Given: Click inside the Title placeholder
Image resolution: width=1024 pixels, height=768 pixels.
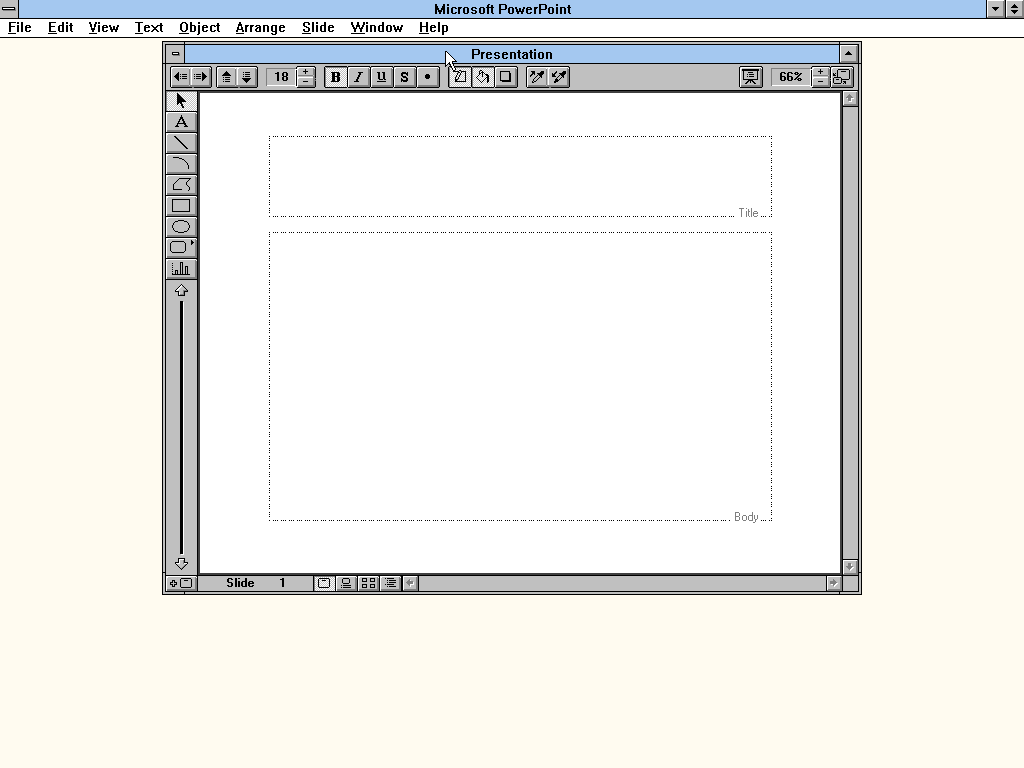Looking at the screenshot, I should tap(520, 176).
